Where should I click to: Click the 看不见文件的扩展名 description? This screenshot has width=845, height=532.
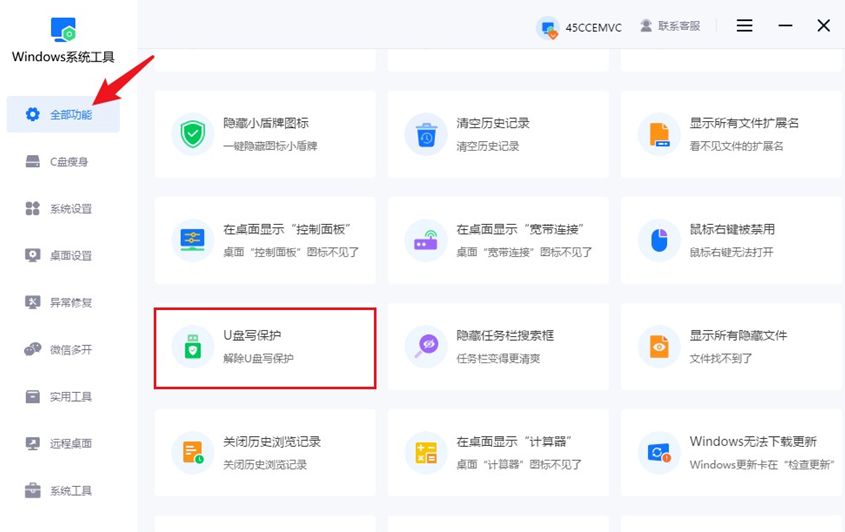pos(736,146)
